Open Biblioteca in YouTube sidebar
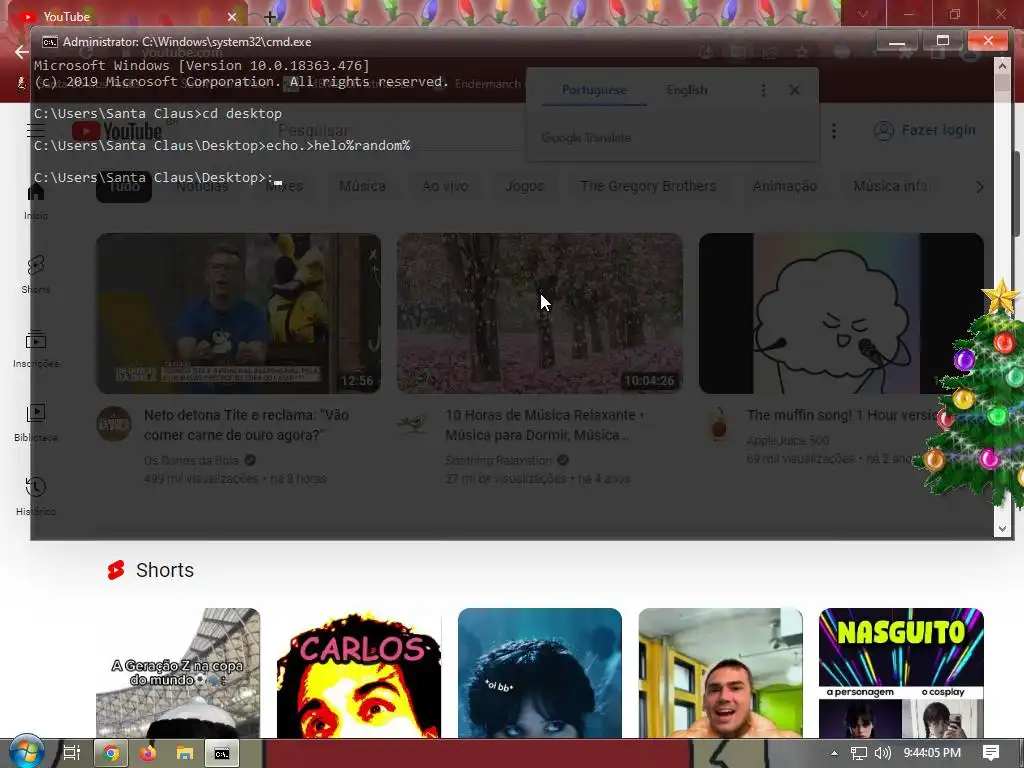This screenshot has width=1024, height=768. (x=36, y=423)
